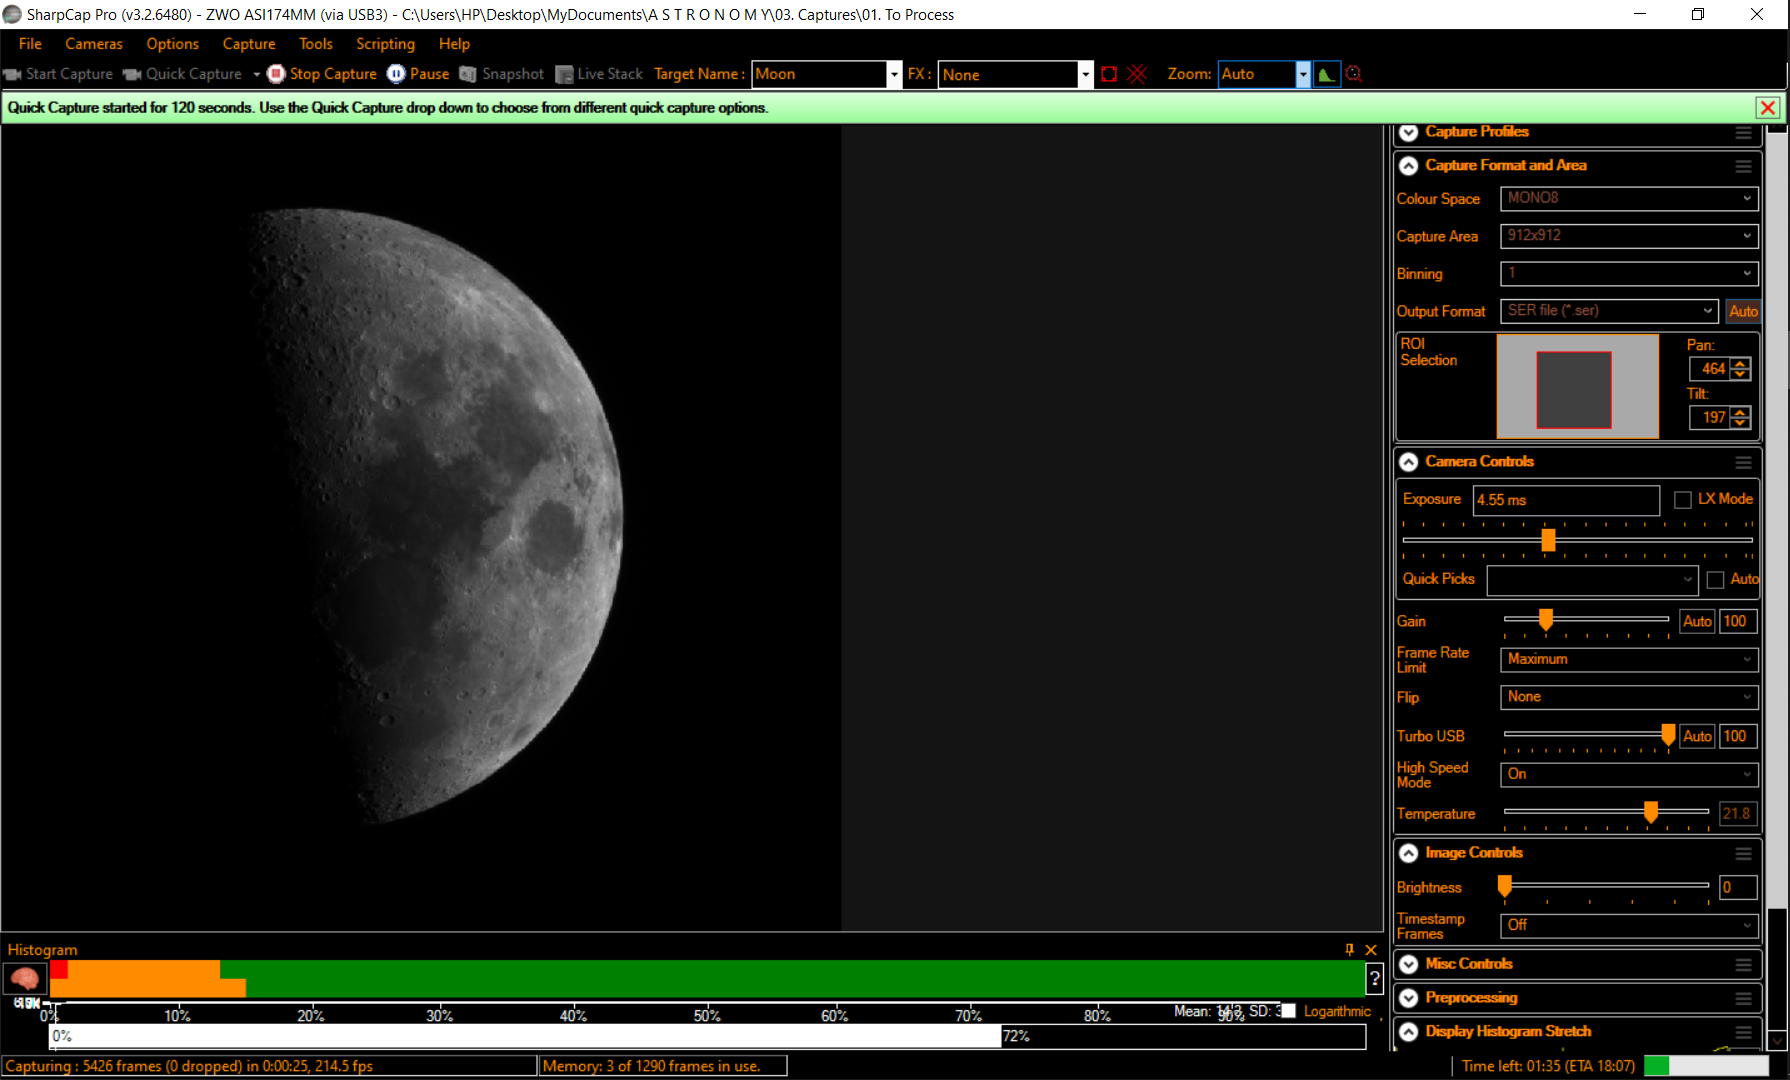The height and width of the screenshot is (1080, 1790).
Task: Click the red ROI selection rectangle icon
Action: pos(1108,73)
